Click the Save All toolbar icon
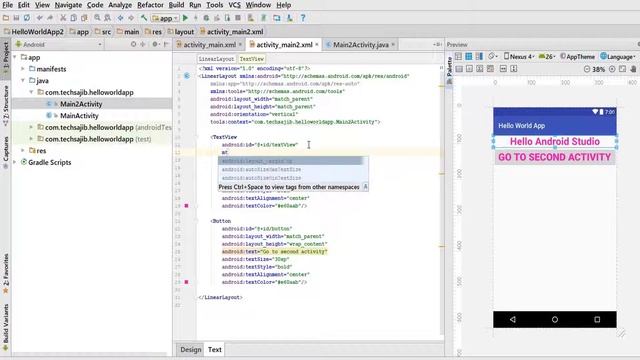The image size is (640, 360). [x=16, y=18]
